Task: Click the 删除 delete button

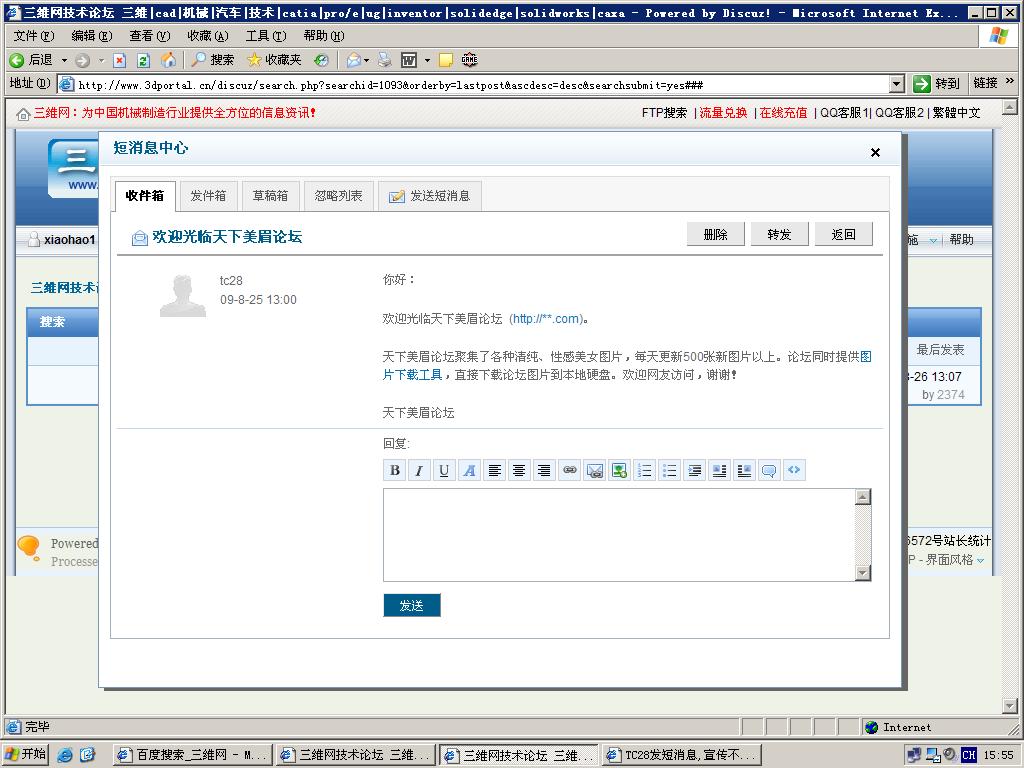Action: pos(716,234)
